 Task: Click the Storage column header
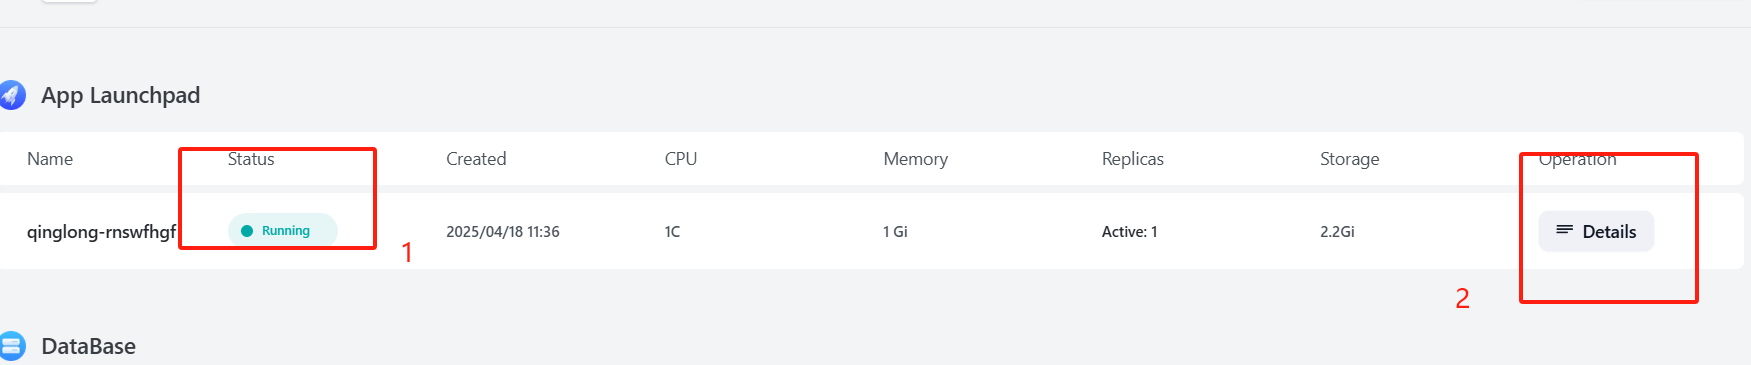click(x=1350, y=159)
